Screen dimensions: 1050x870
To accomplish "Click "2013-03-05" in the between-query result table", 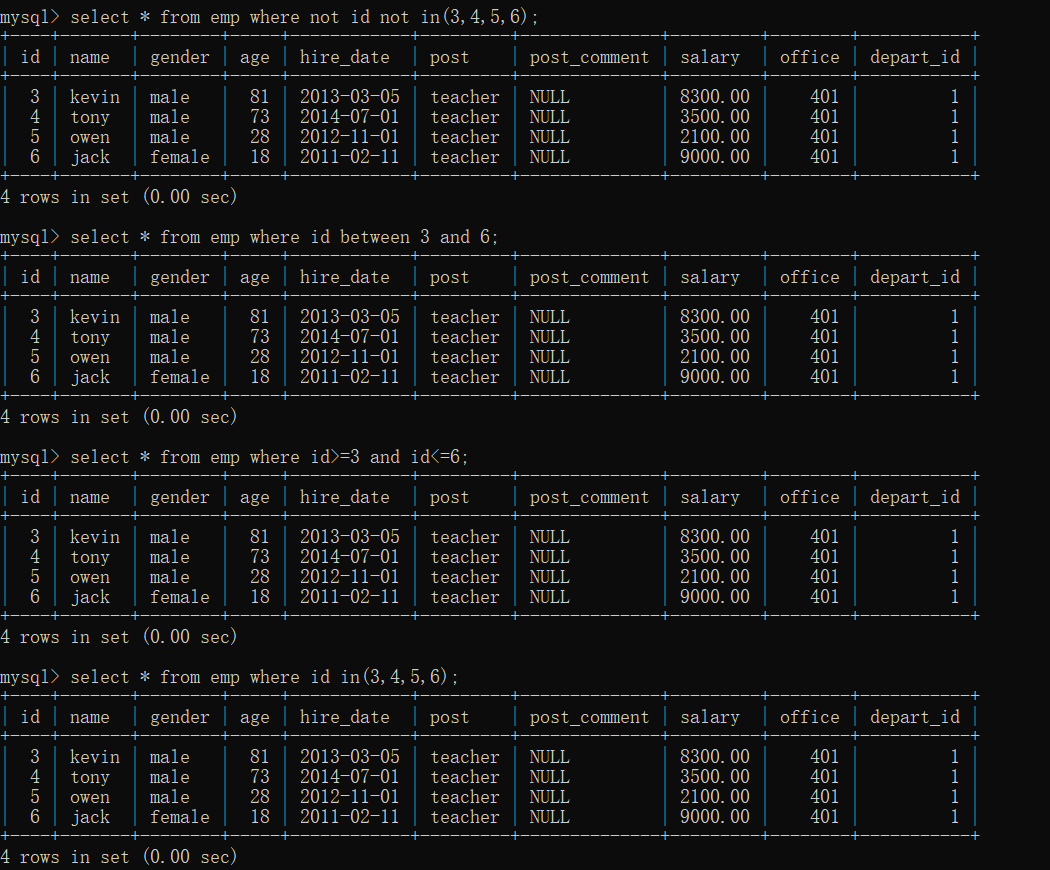I will (350, 317).
